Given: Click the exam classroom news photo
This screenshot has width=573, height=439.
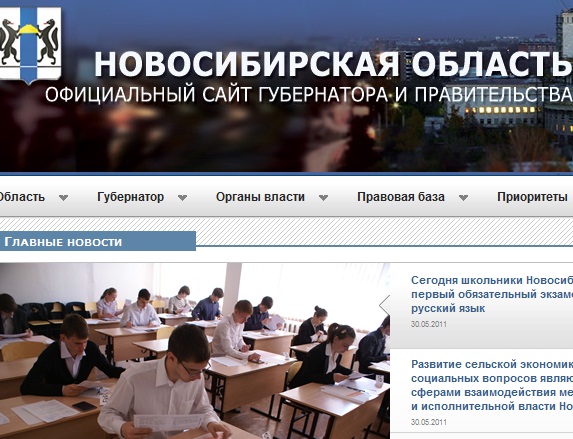Looking at the screenshot, I should click(195, 351).
